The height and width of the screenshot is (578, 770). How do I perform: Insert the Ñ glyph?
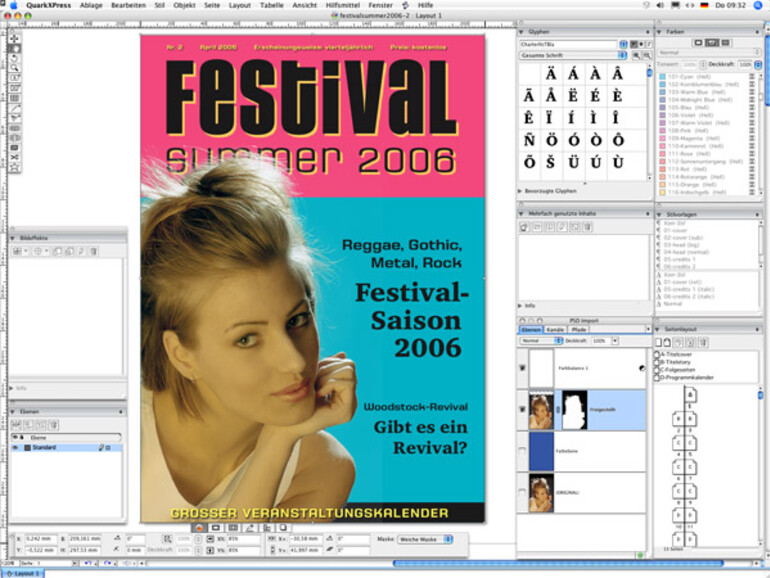(x=529, y=140)
